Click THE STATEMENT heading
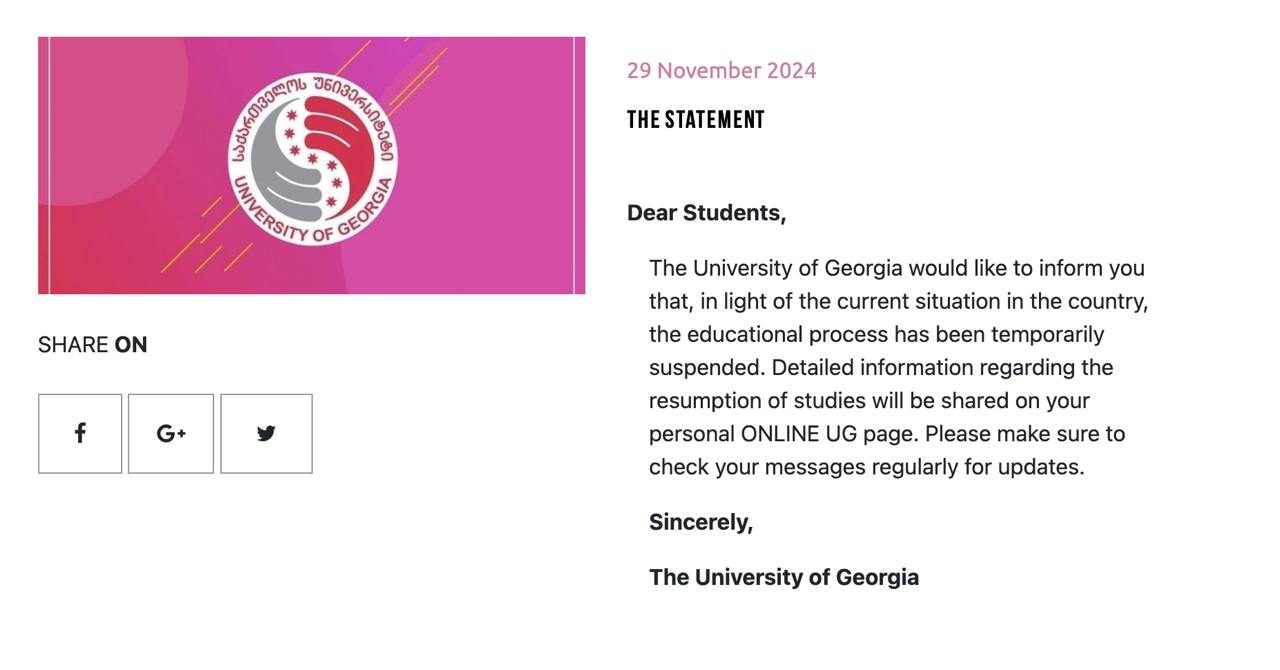 coord(695,120)
